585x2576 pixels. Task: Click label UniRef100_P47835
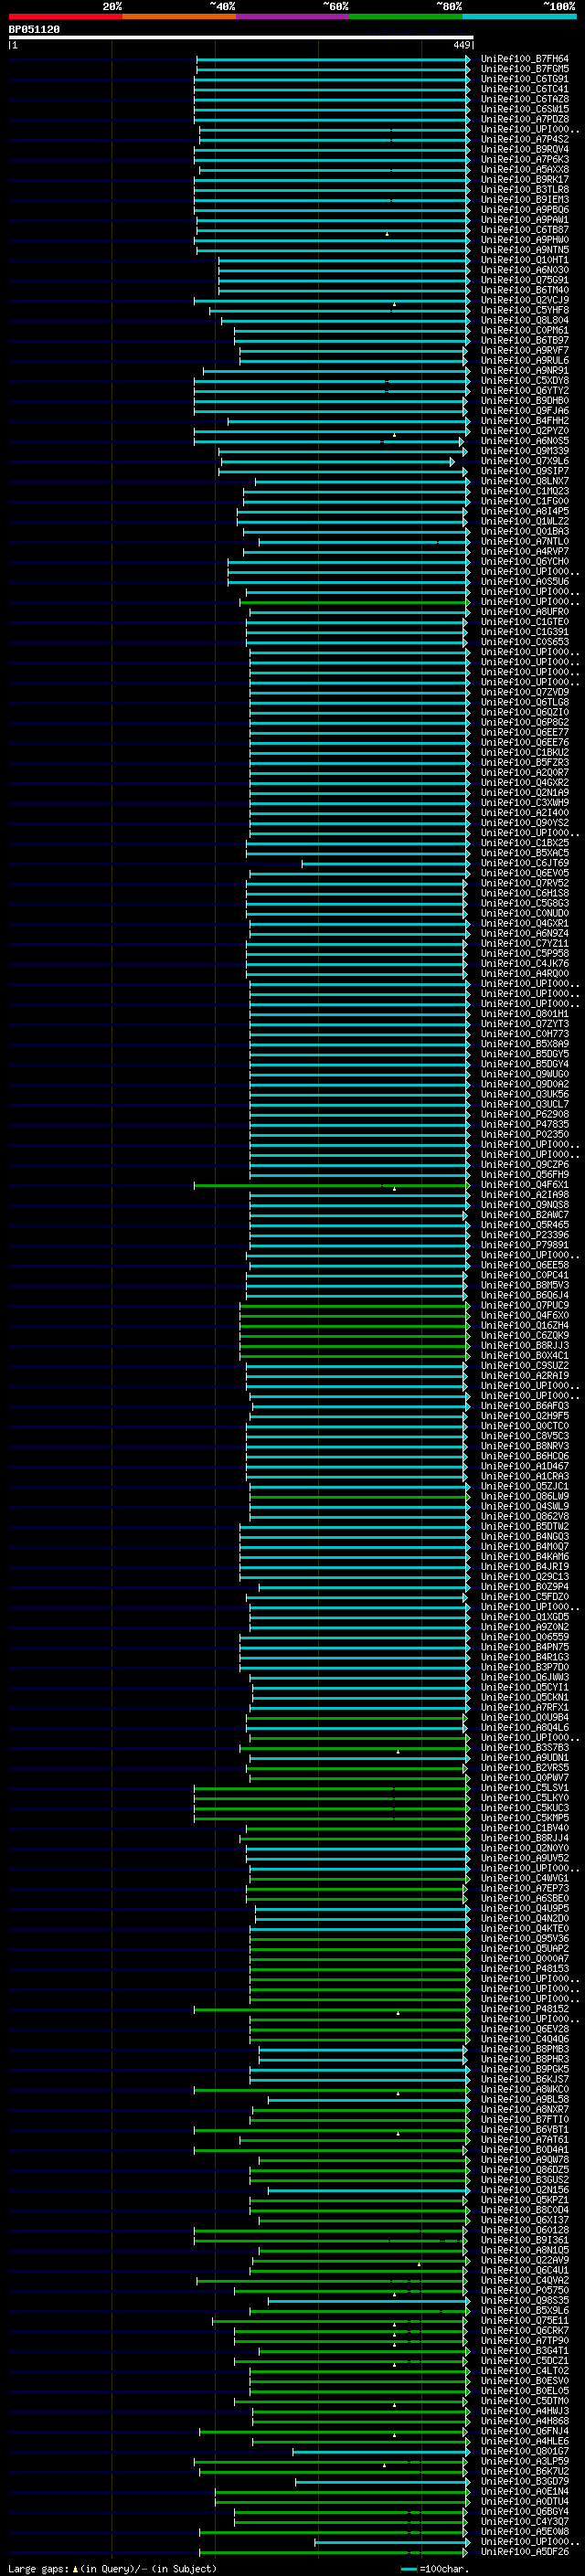(x=525, y=1124)
